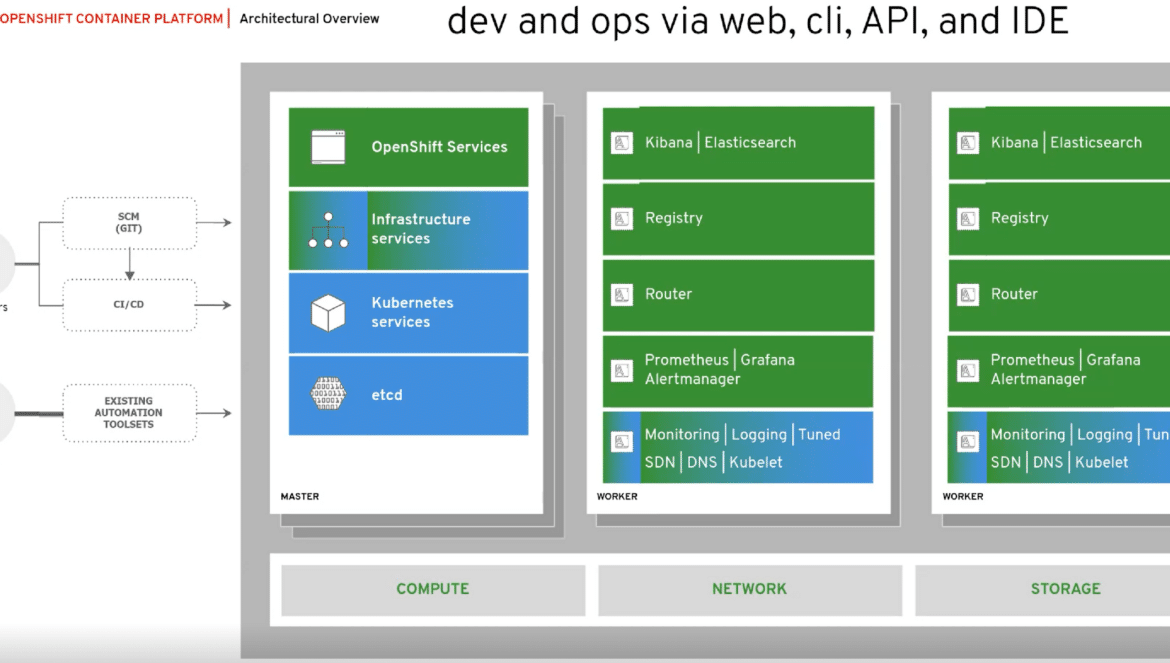Click the Monitoring row icon in right worker

tap(968, 442)
